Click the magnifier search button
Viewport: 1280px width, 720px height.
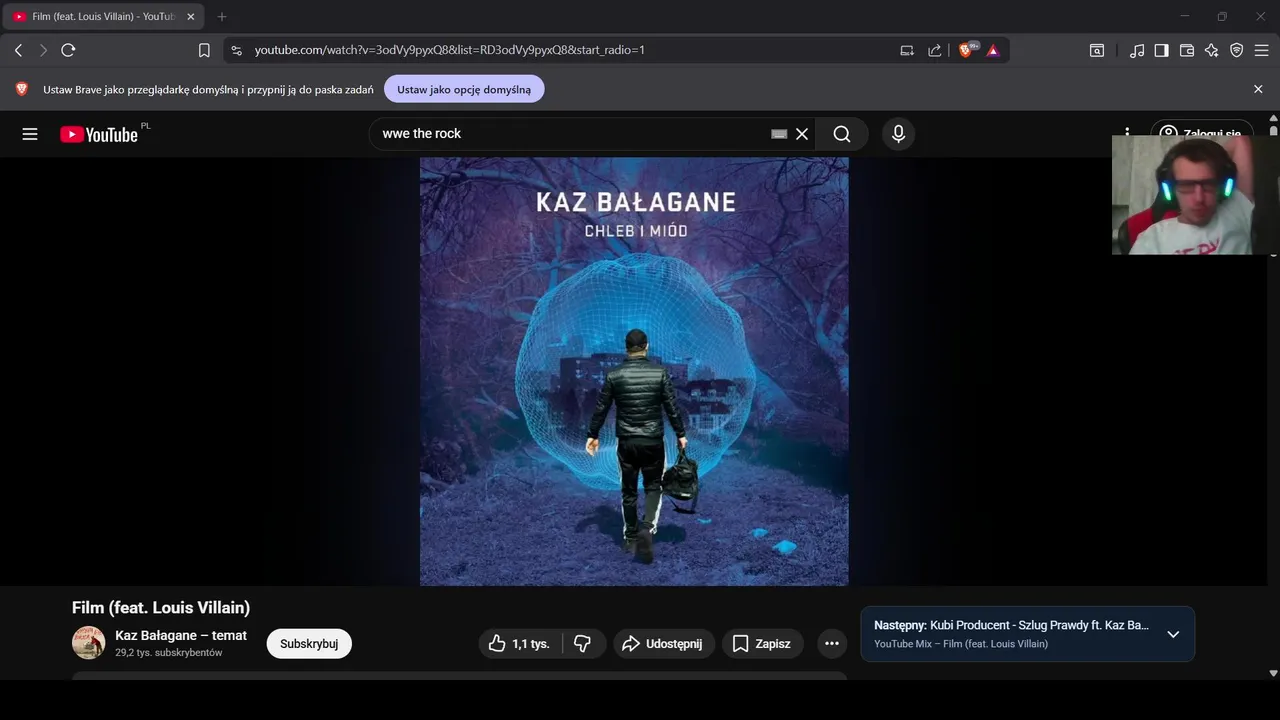(842, 134)
